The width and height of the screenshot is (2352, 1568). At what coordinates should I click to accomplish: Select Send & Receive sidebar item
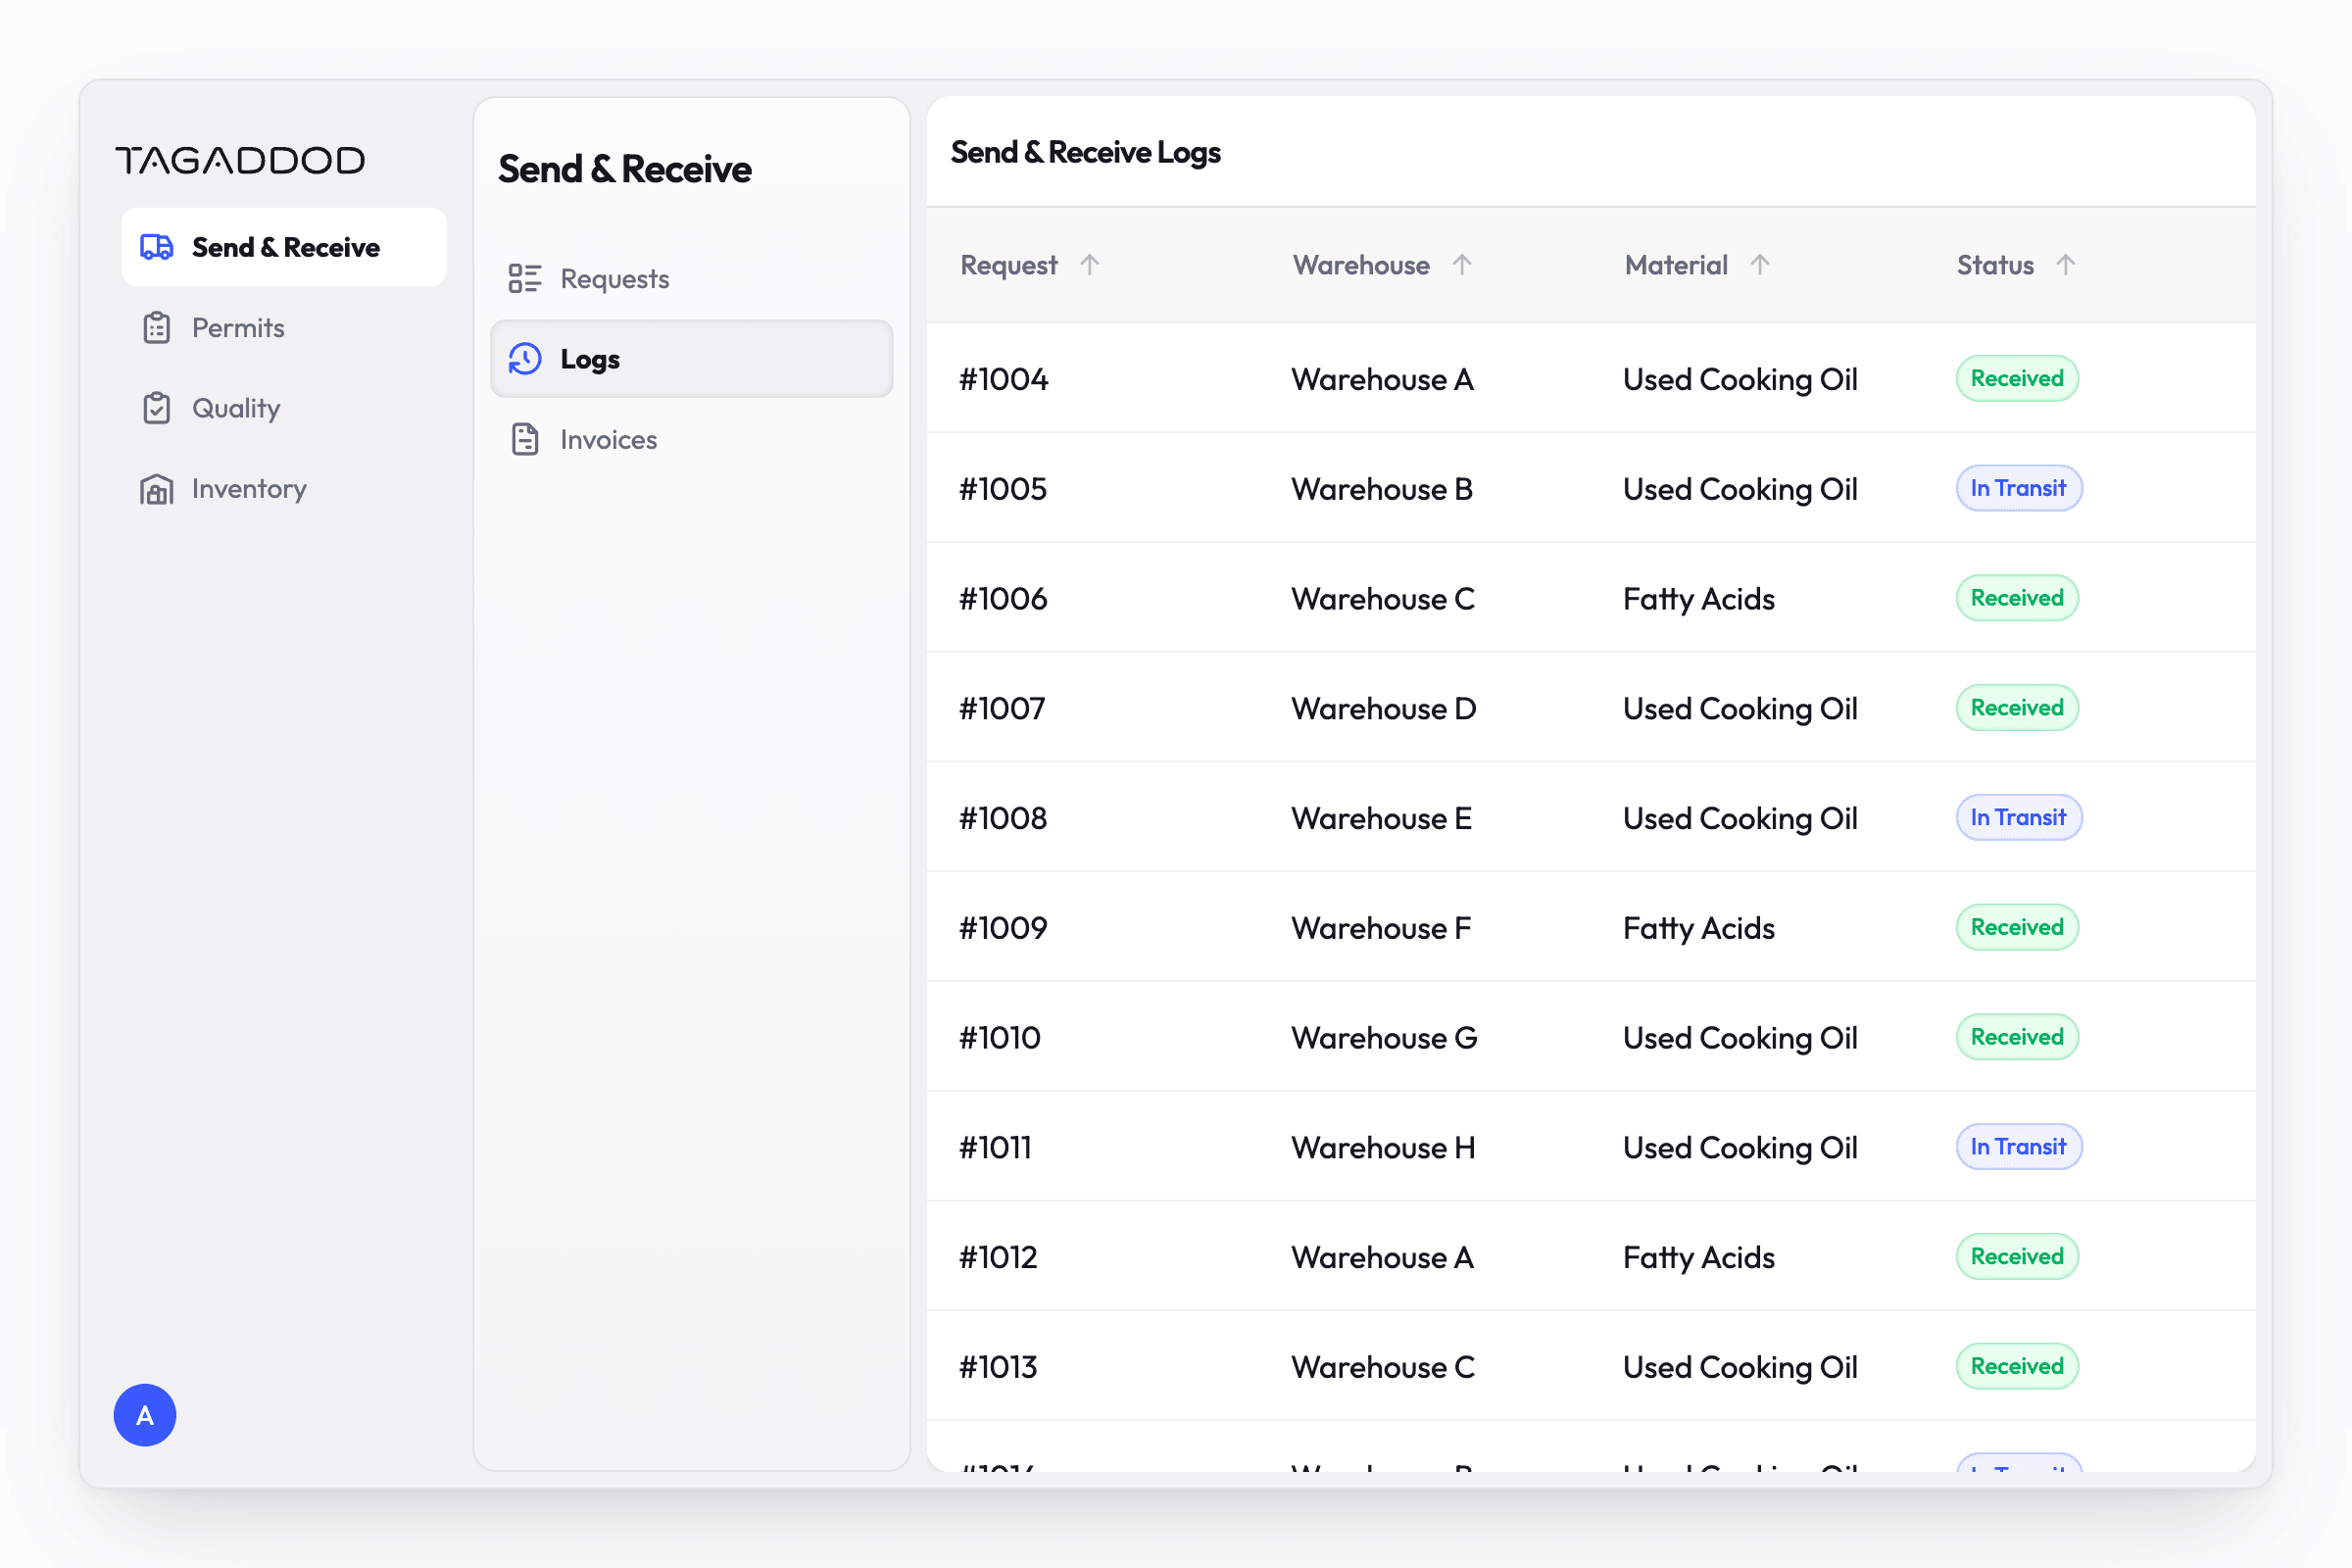point(284,247)
